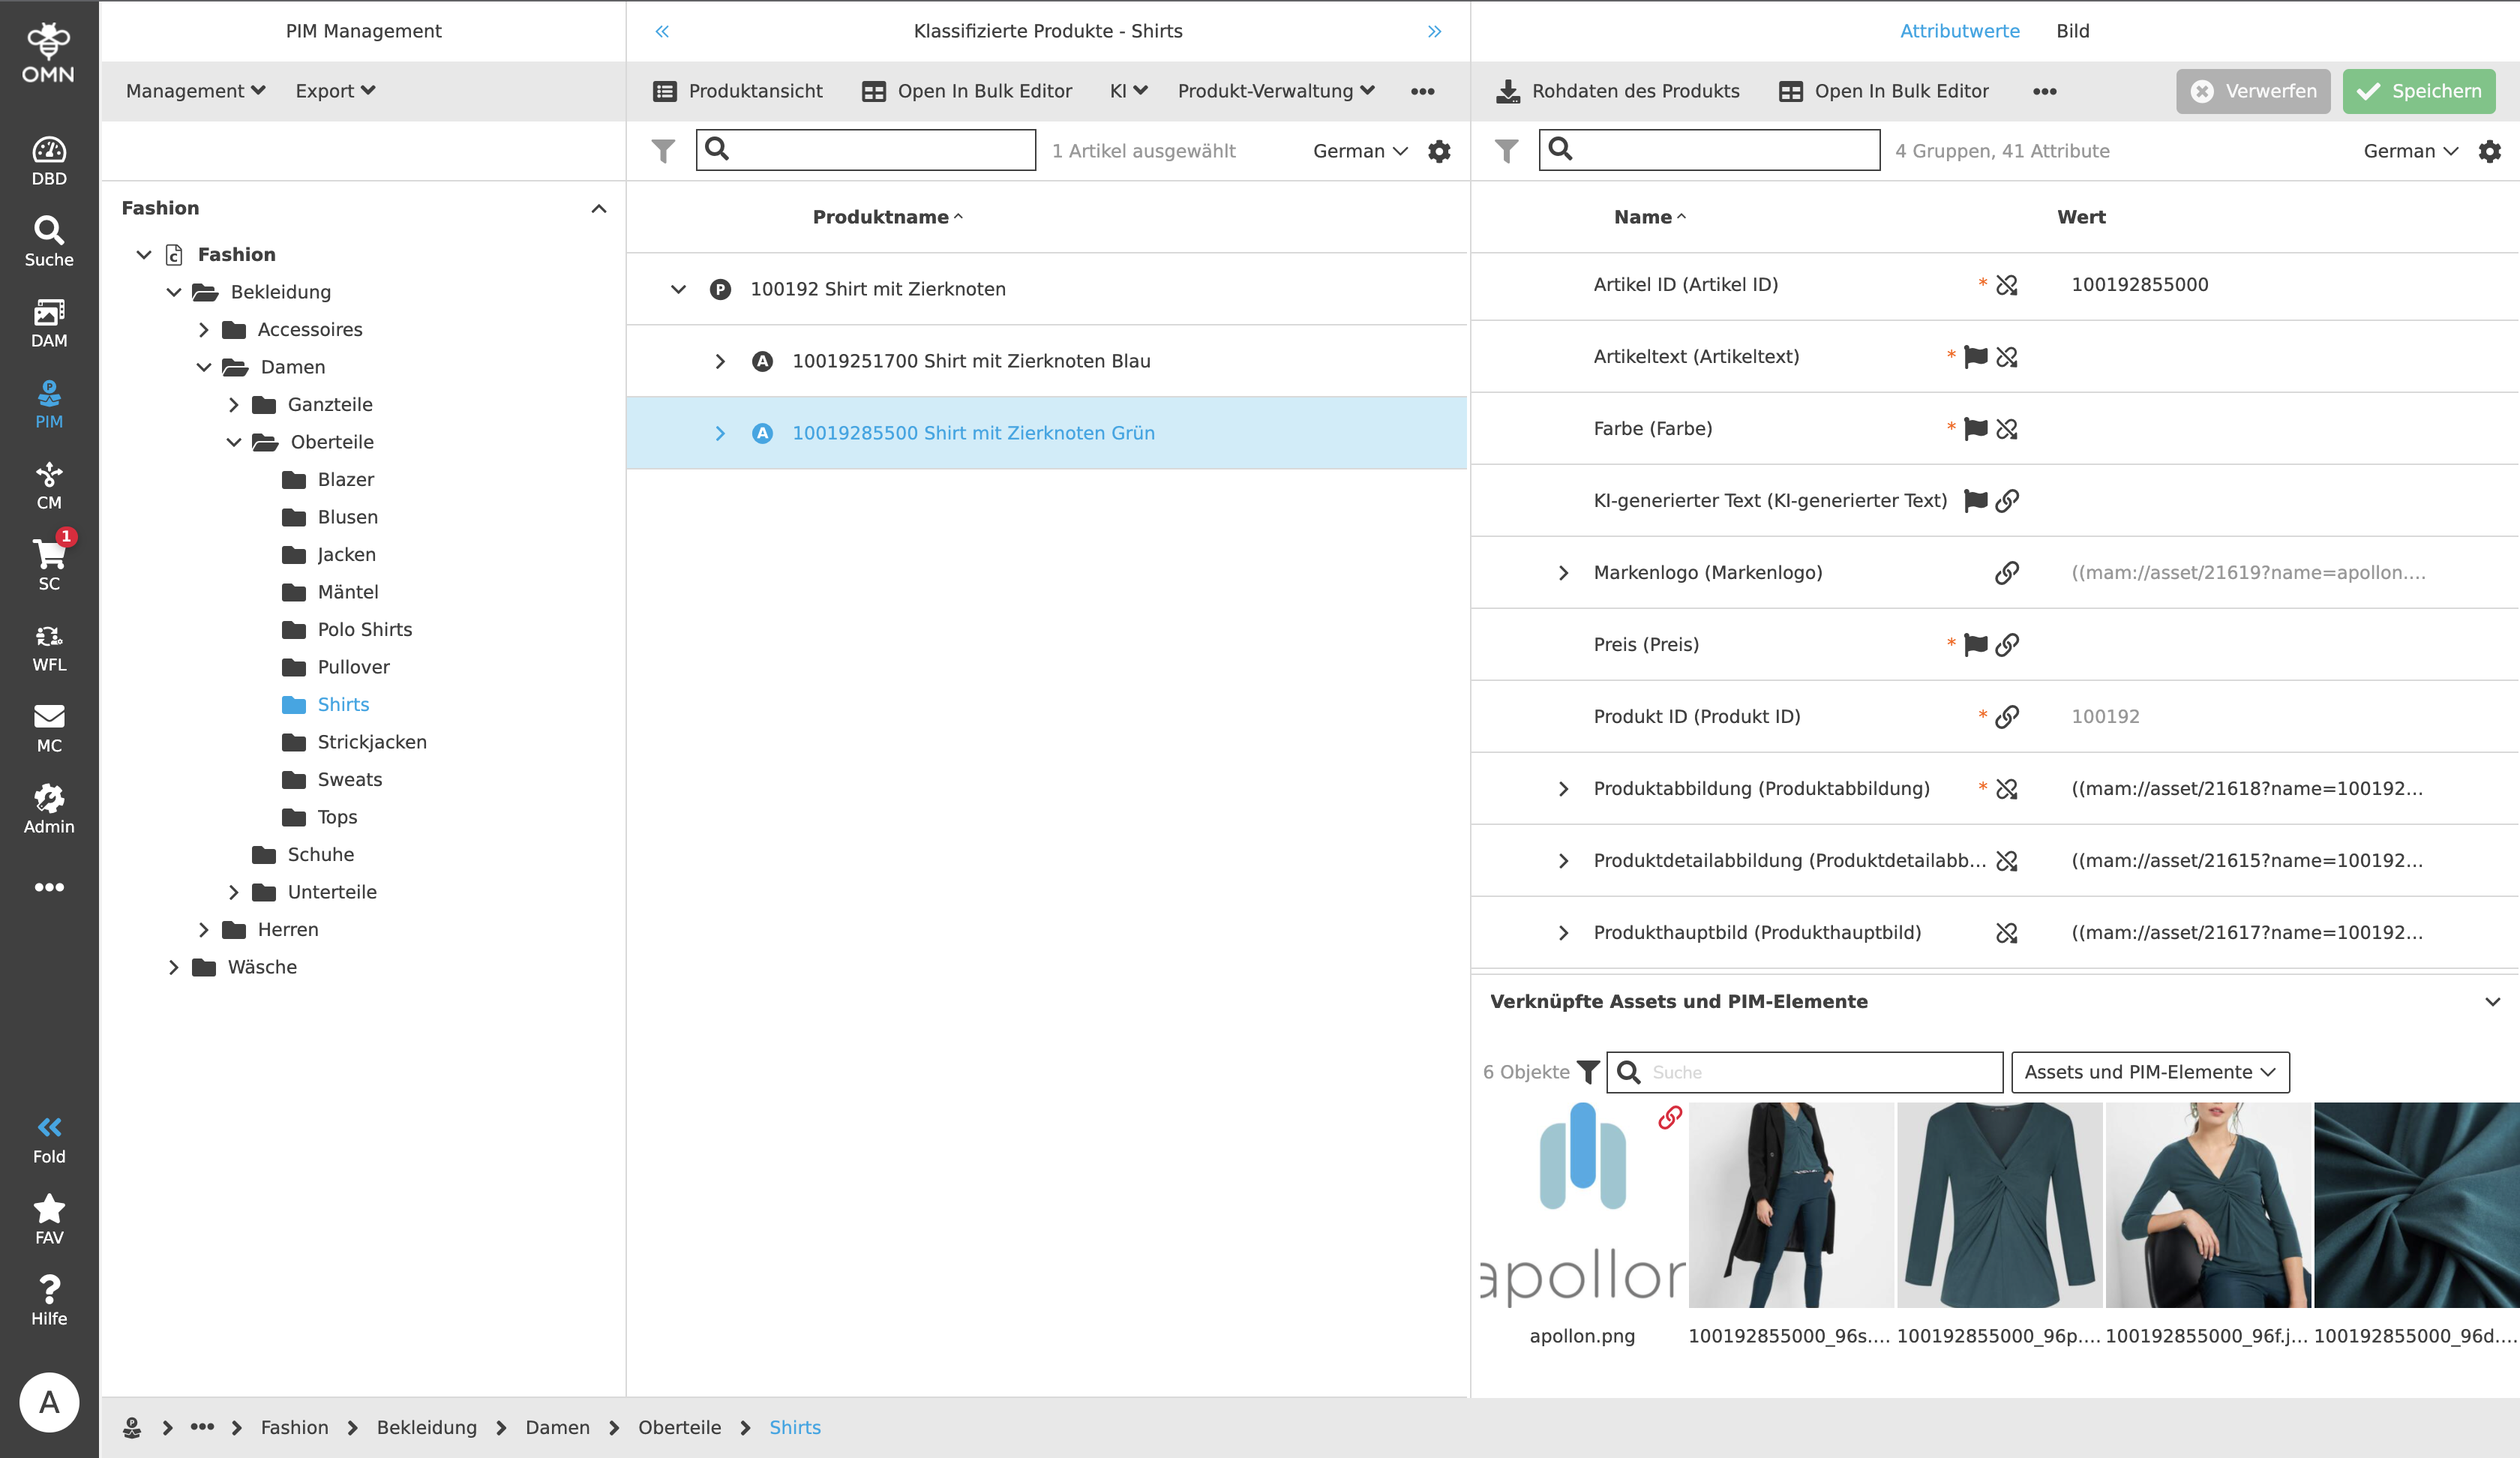Open the Assets und PIM-Elemente dropdown
2520x1458 pixels.
pyautogui.click(x=2148, y=1071)
